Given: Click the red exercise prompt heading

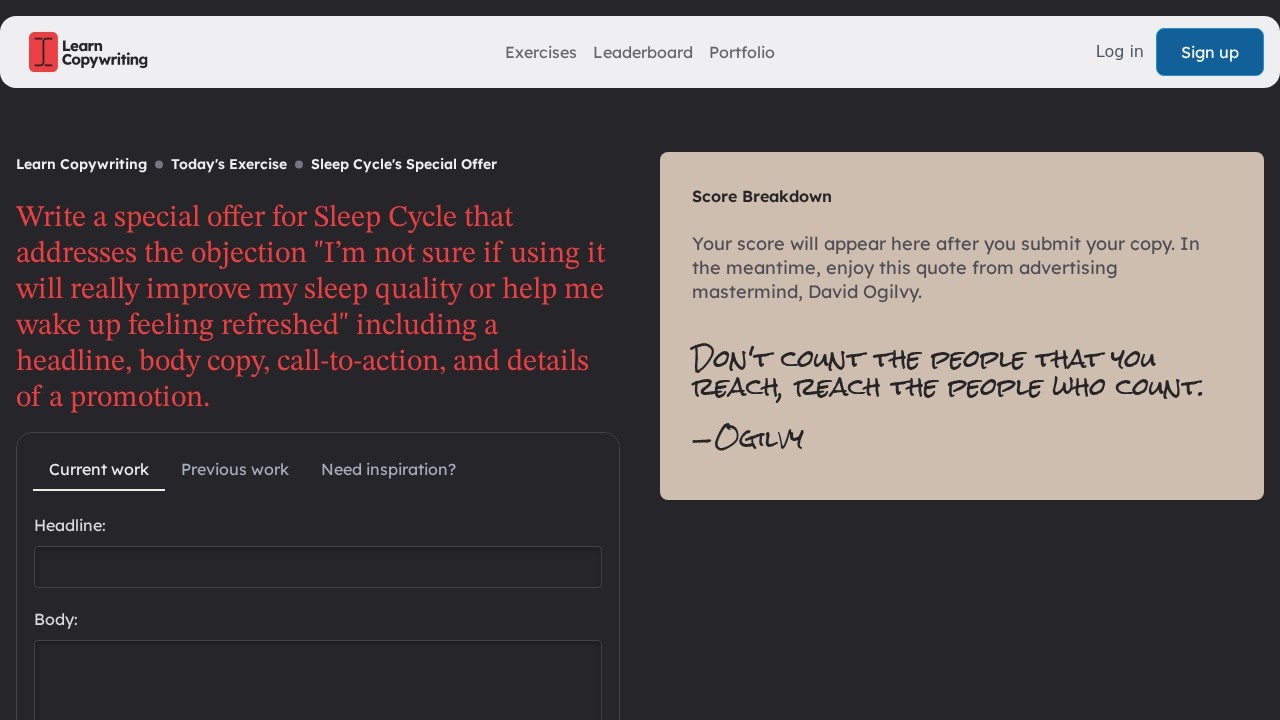Looking at the screenshot, I should (311, 306).
